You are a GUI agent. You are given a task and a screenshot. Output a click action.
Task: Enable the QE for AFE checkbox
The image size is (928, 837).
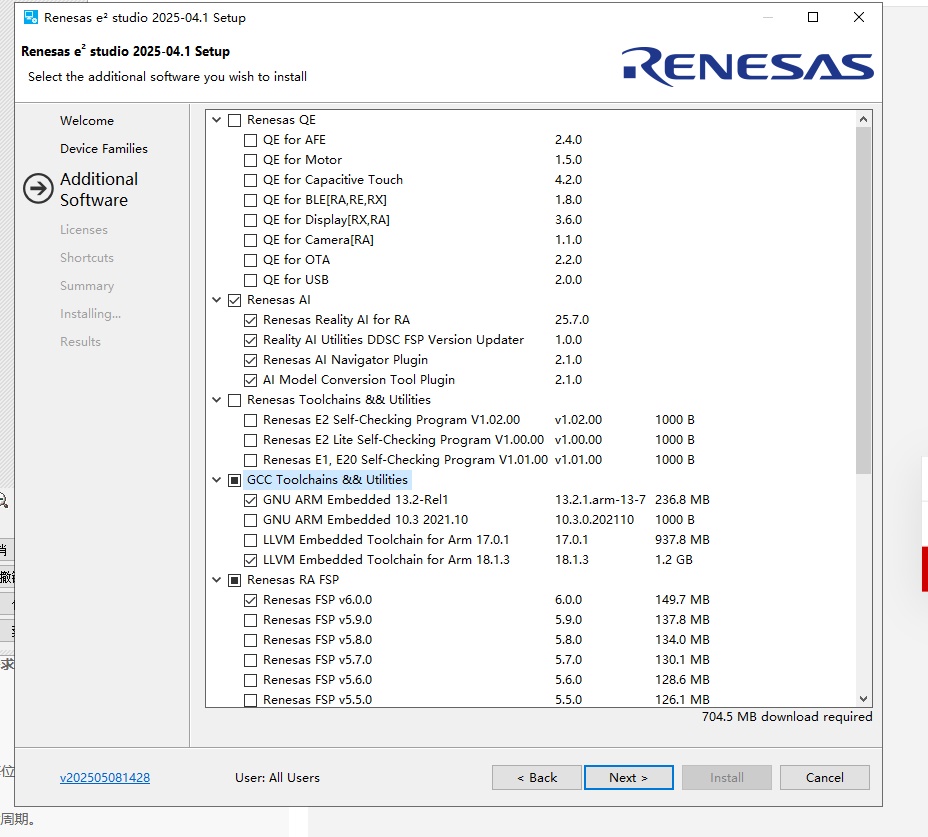coord(250,140)
